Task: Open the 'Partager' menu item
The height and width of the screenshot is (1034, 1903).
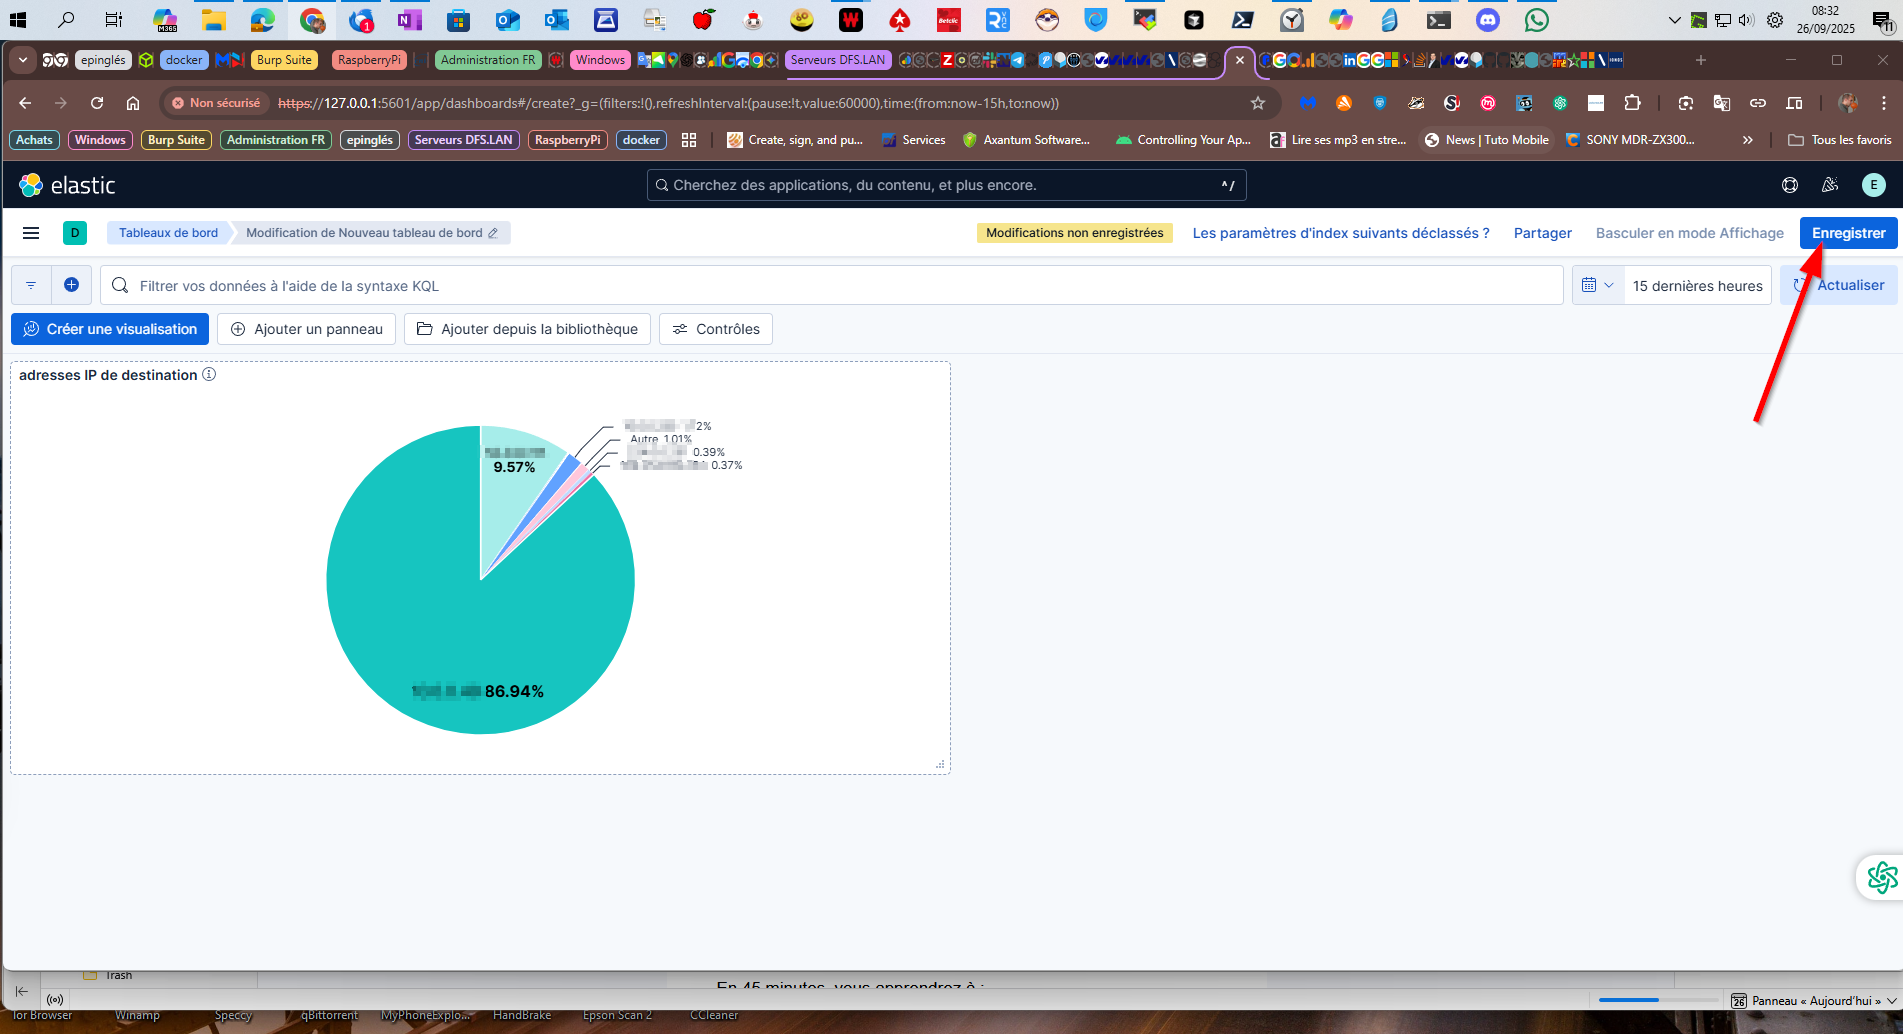Action: (1542, 233)
